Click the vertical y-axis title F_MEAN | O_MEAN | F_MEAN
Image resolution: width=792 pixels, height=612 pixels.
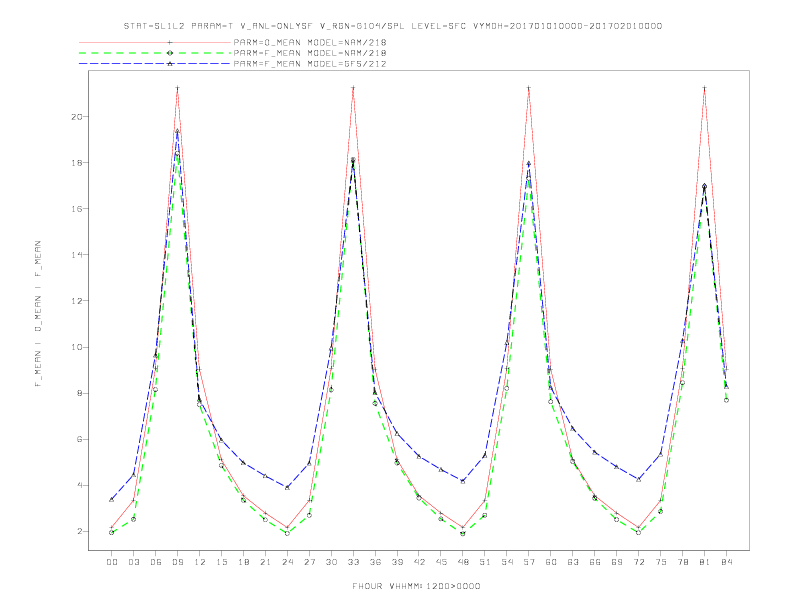click(x=38, y=314)
